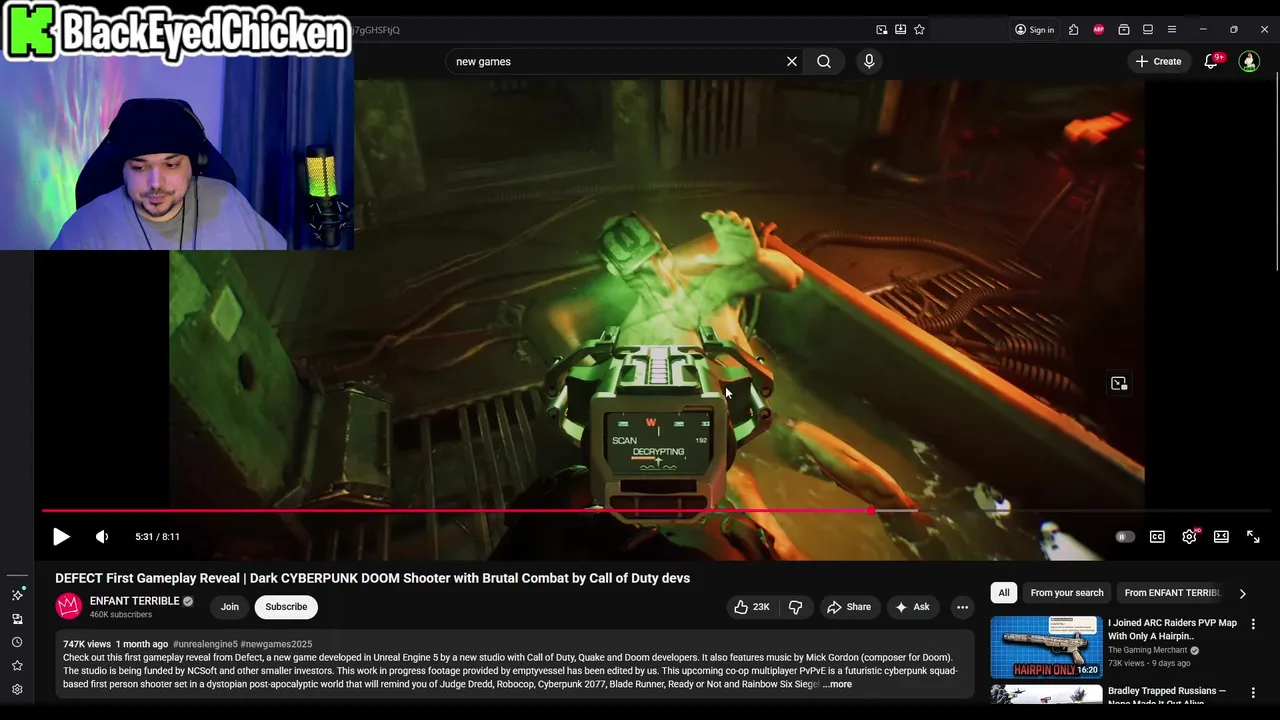The width and height of the screenshot is (1280, 720).
Task: Open picture-in-picture from the address bar
Action: (x=882, y=30)
